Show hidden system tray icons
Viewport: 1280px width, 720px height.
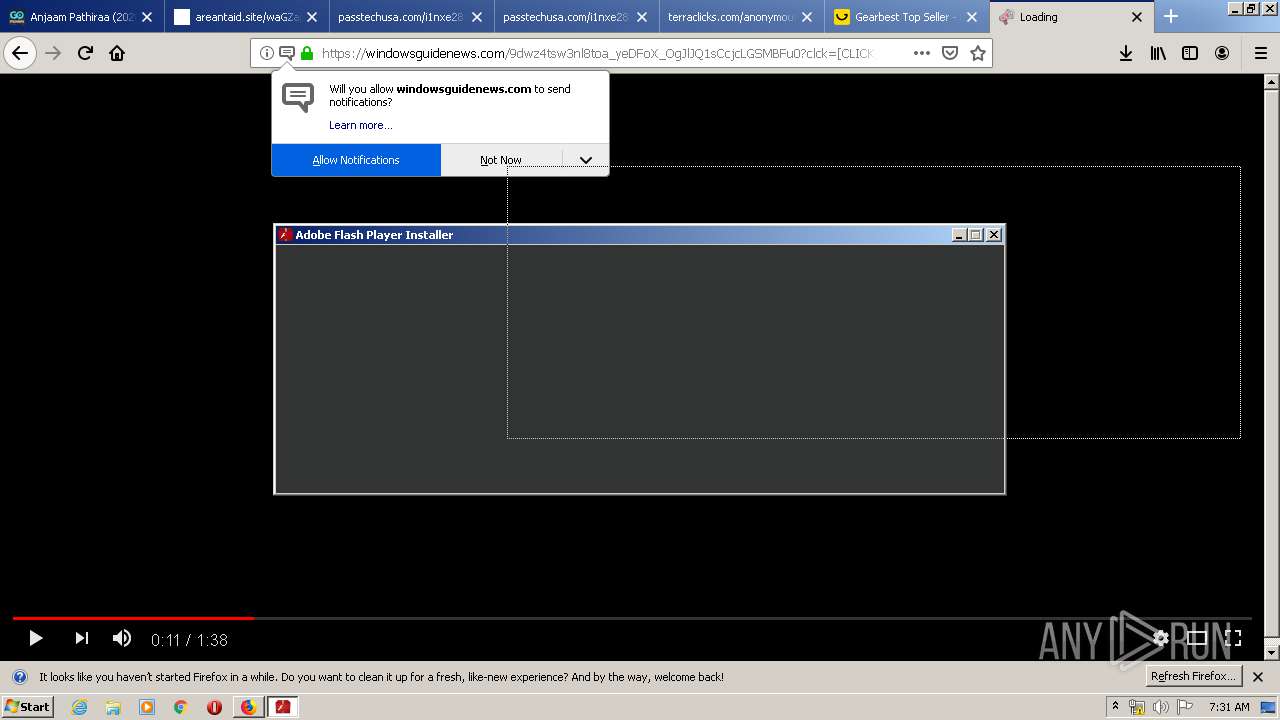coord(1115,707)
